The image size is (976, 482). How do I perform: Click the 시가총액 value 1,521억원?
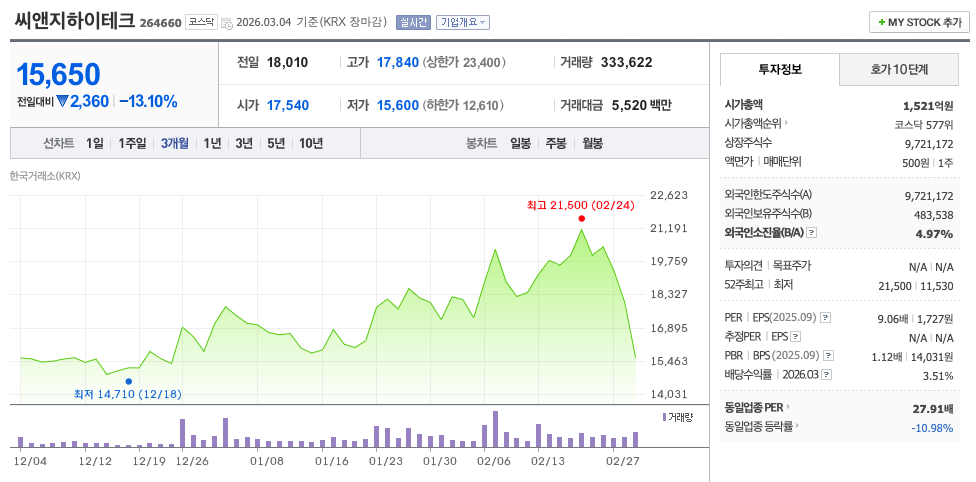(x=928, y=105)
